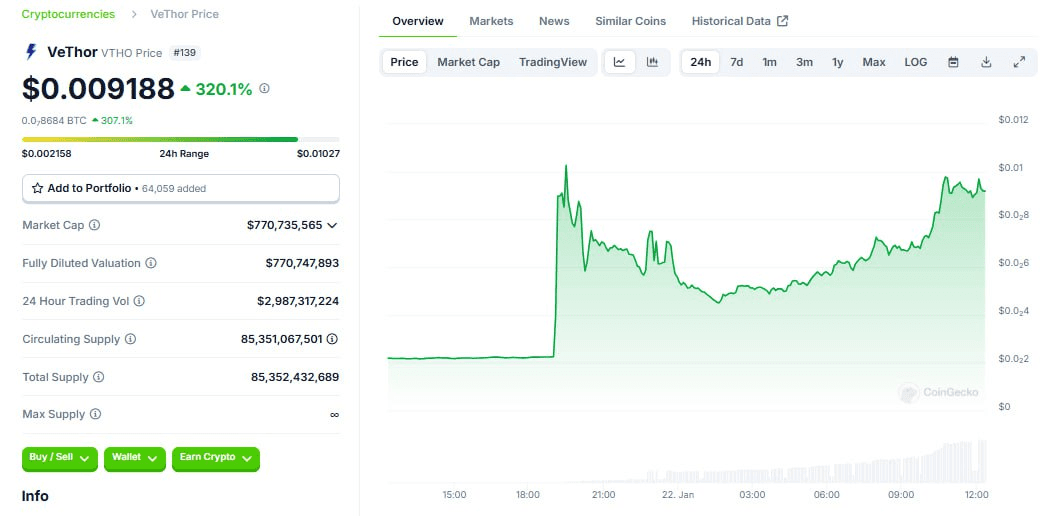Screen dimensions: 1046x516
Task: Open Max Supply info icon
Action: pyautogui.click(x=95, y=415)
